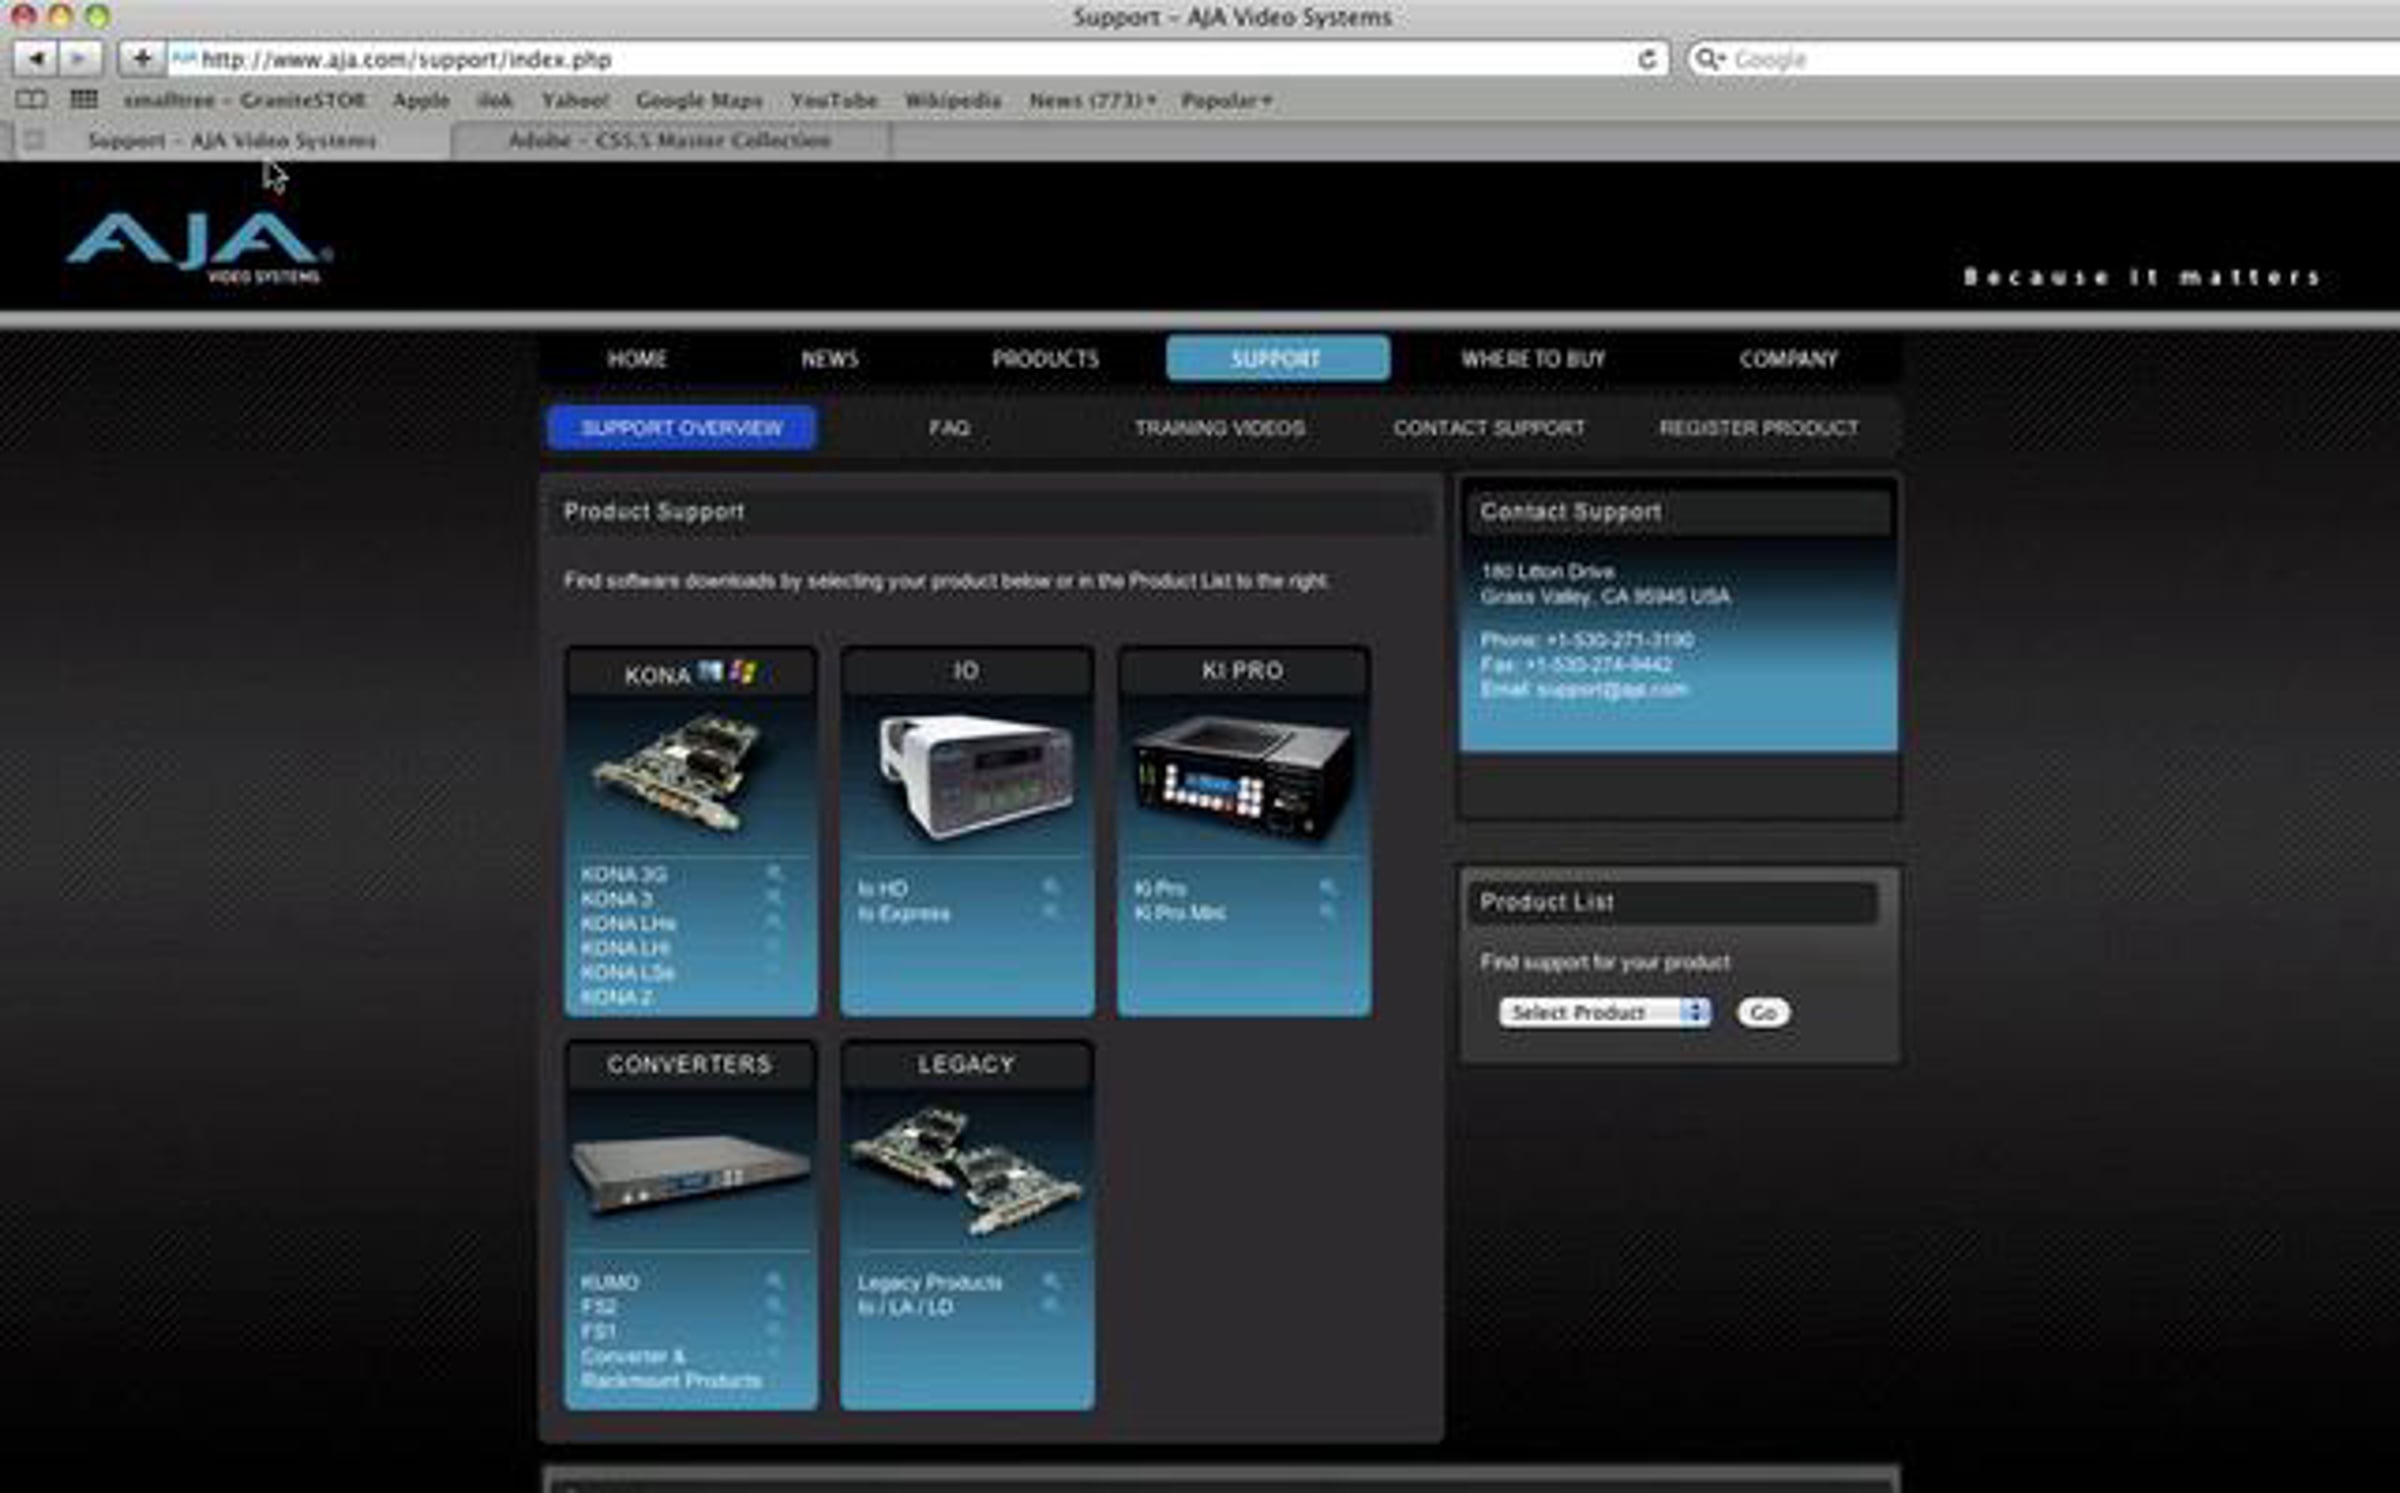The width and height of the screenshot is (2400, 1493).
Task: Open the NEWS navigation item
Action: tap(829, 359)
